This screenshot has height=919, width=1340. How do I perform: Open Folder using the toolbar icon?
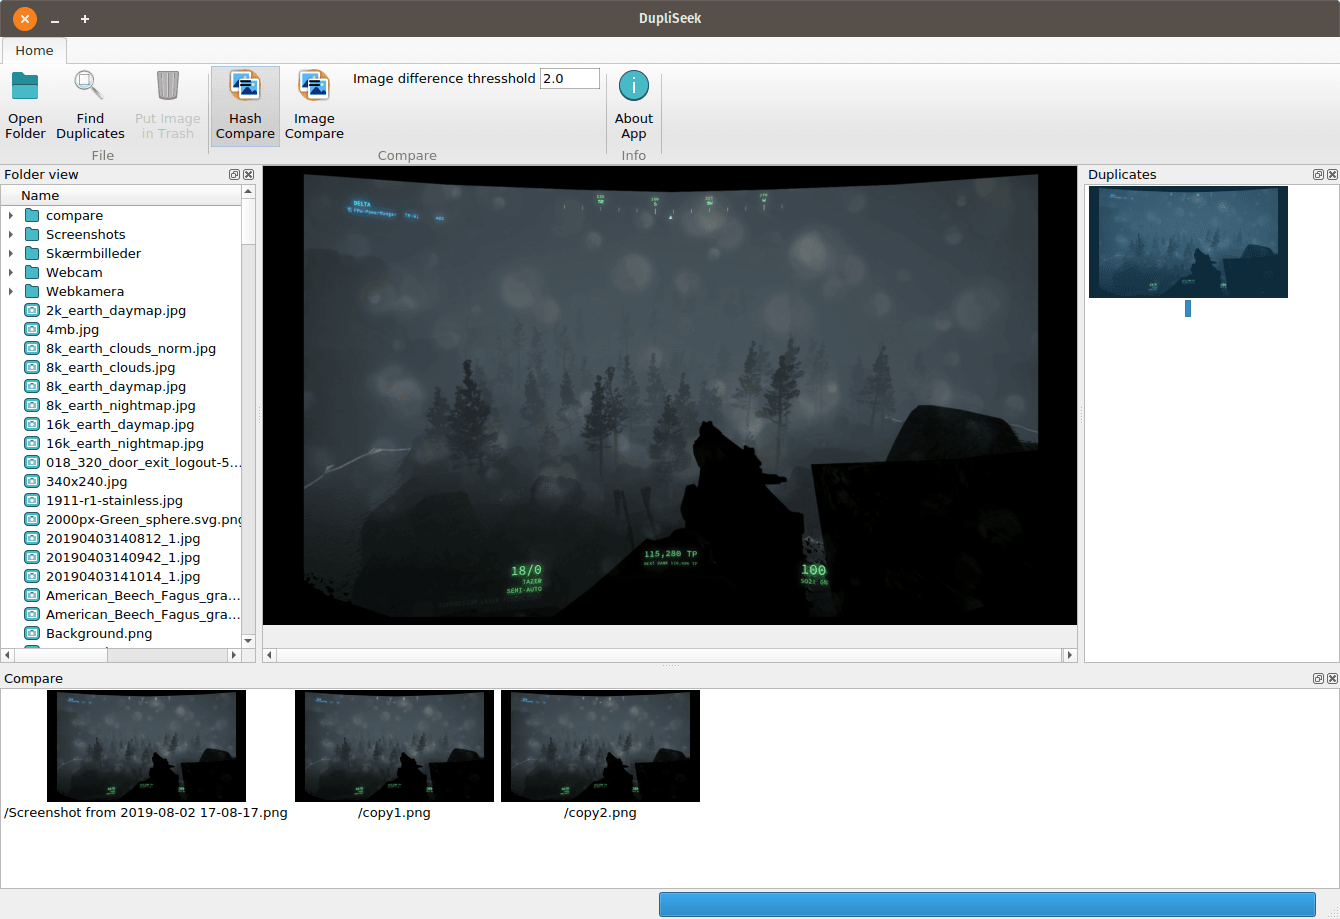click(25, 86)
